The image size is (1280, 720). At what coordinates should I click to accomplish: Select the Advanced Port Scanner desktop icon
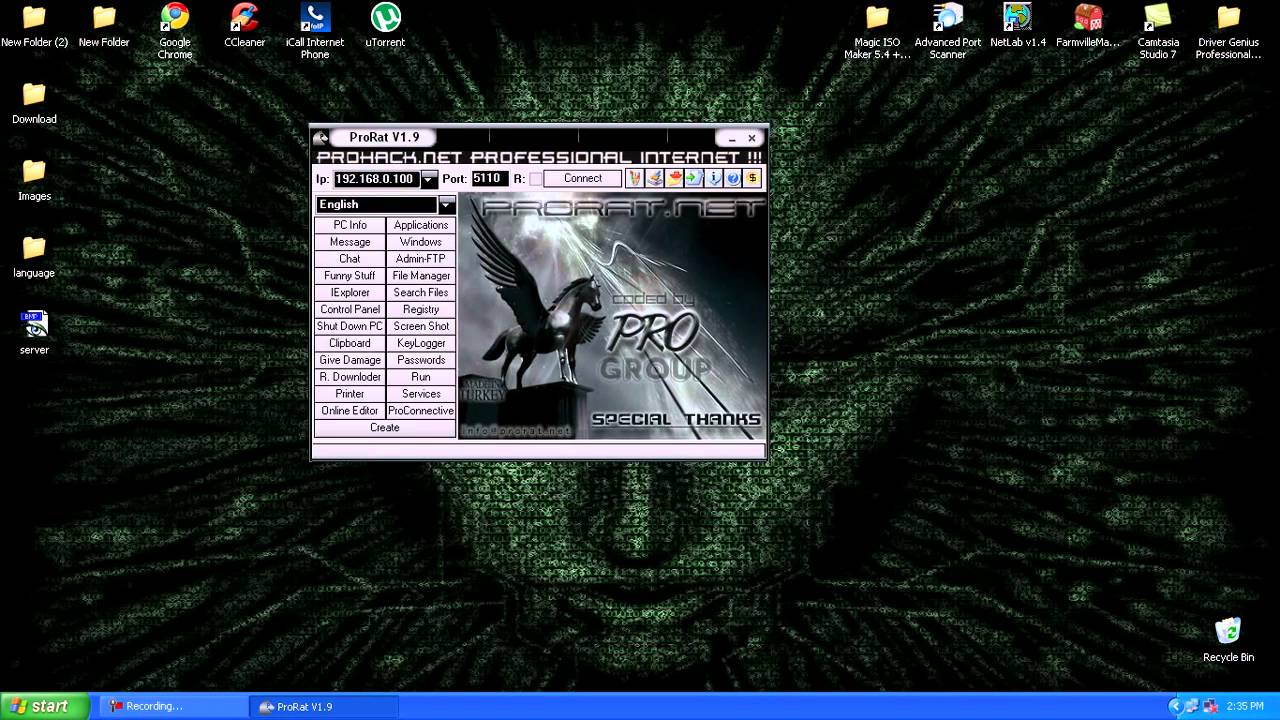tap(947, 31)
